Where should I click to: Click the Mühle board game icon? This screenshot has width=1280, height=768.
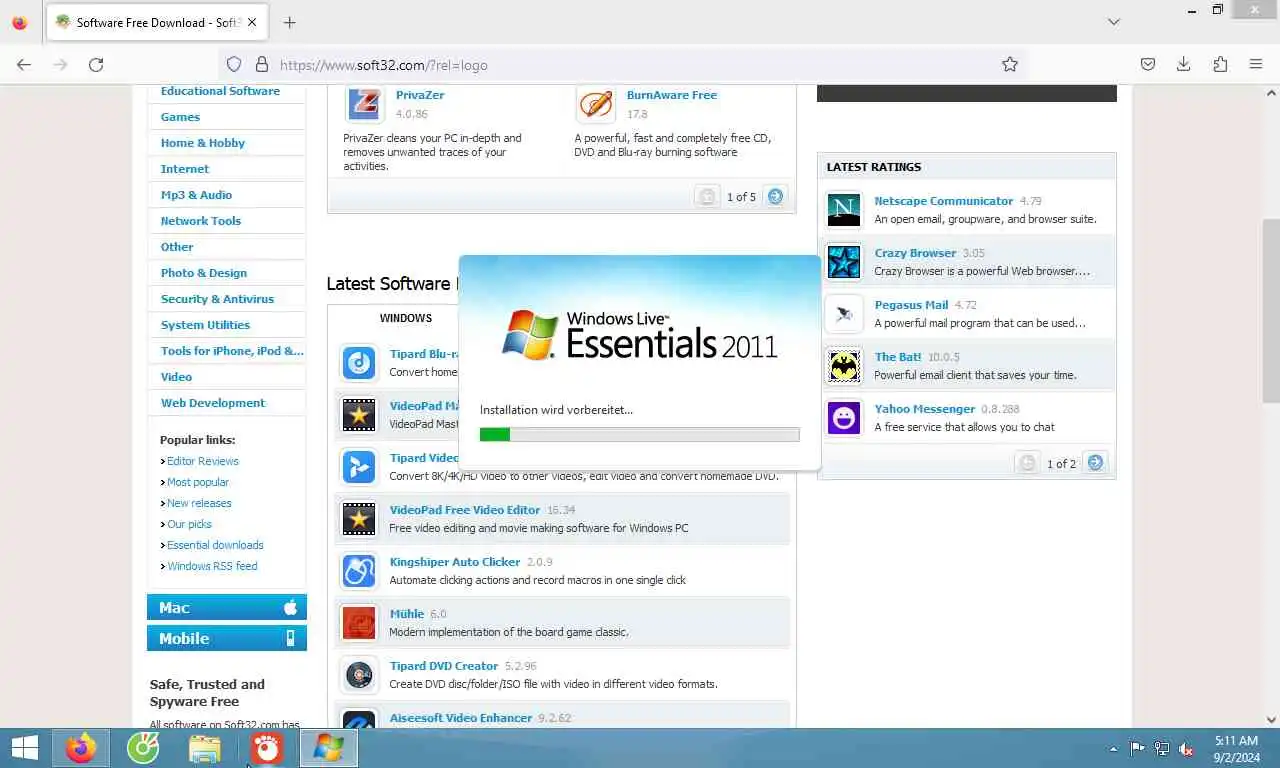click(x=359, y=622)
